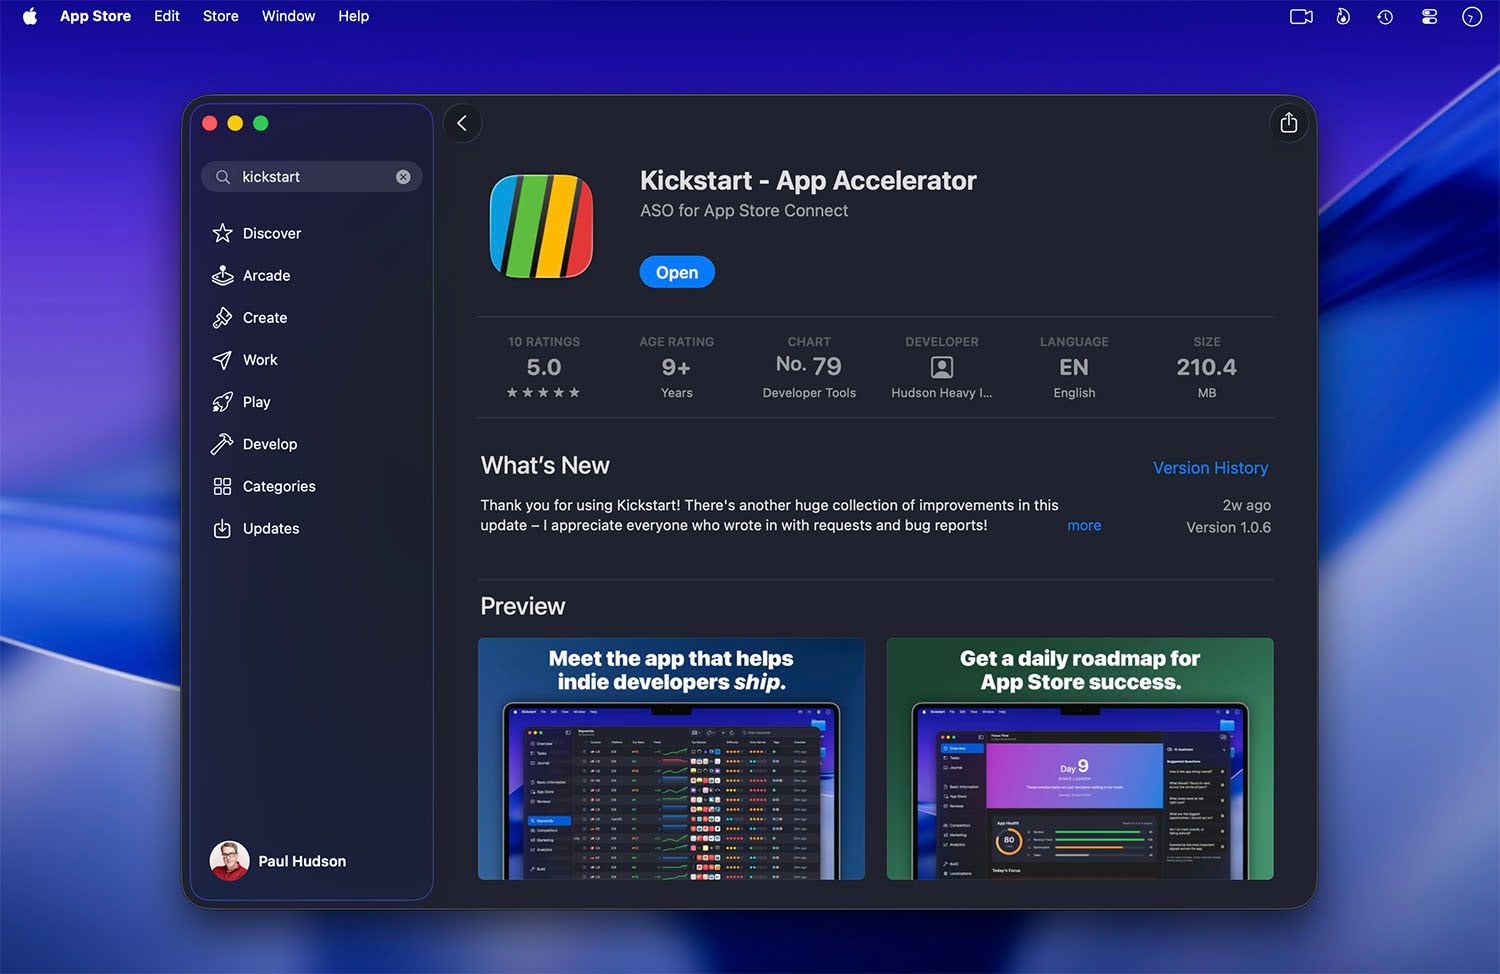Open the Edit menu
Viewport: 1500px width, 974px height.
coord(167,16)
